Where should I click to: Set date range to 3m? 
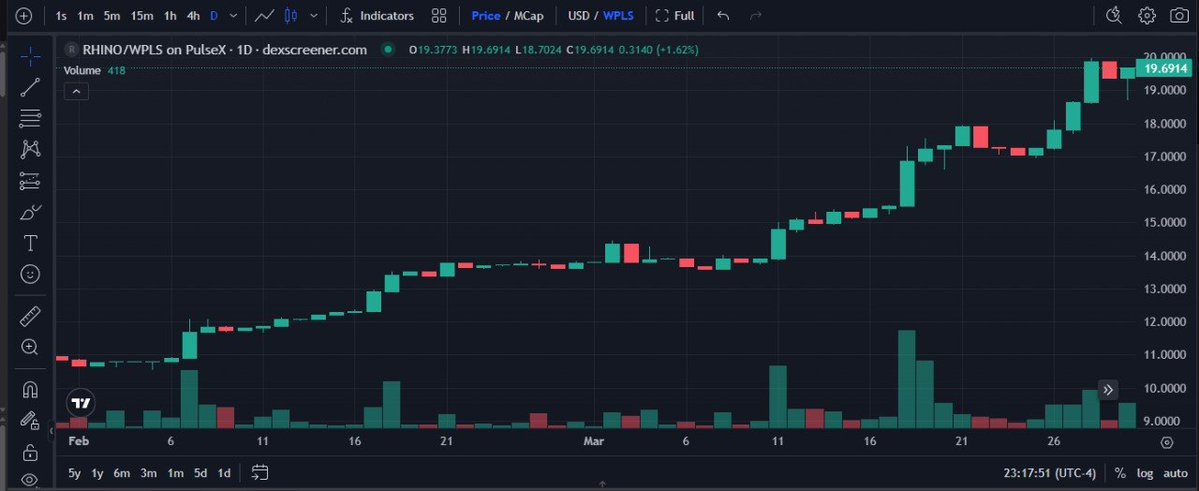pyautogui.click(x=148, y=473)
